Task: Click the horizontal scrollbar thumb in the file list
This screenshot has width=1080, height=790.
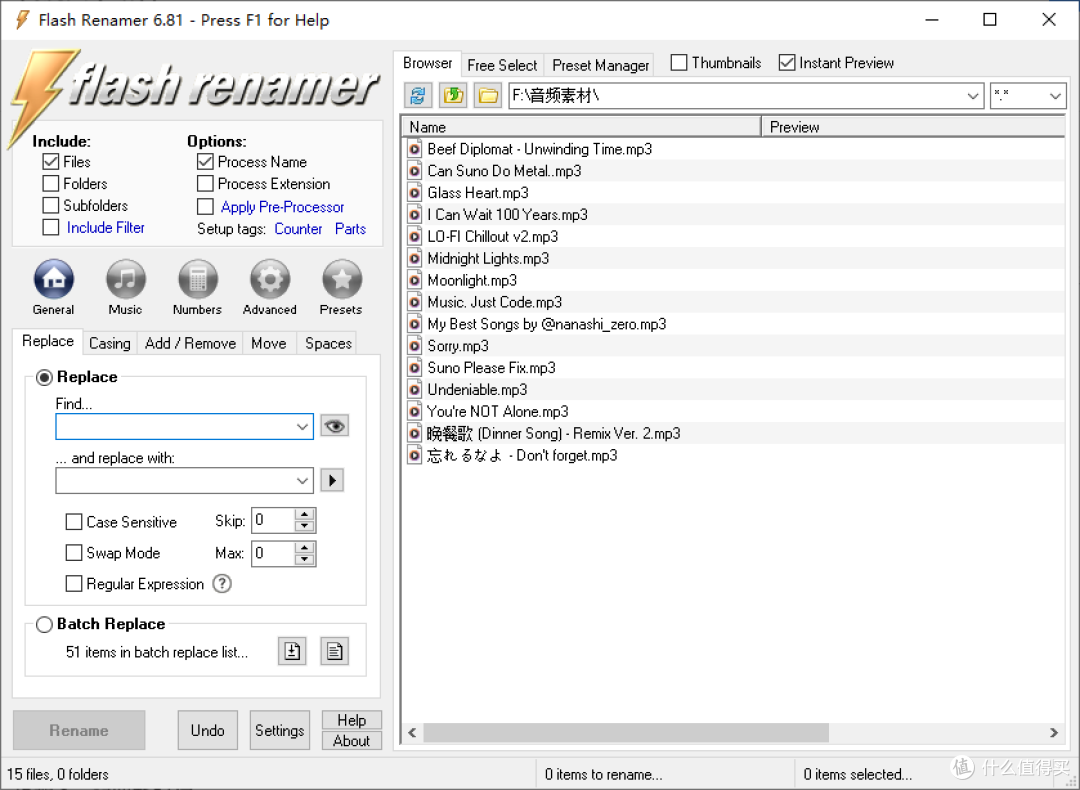Action: pos(626,733)
